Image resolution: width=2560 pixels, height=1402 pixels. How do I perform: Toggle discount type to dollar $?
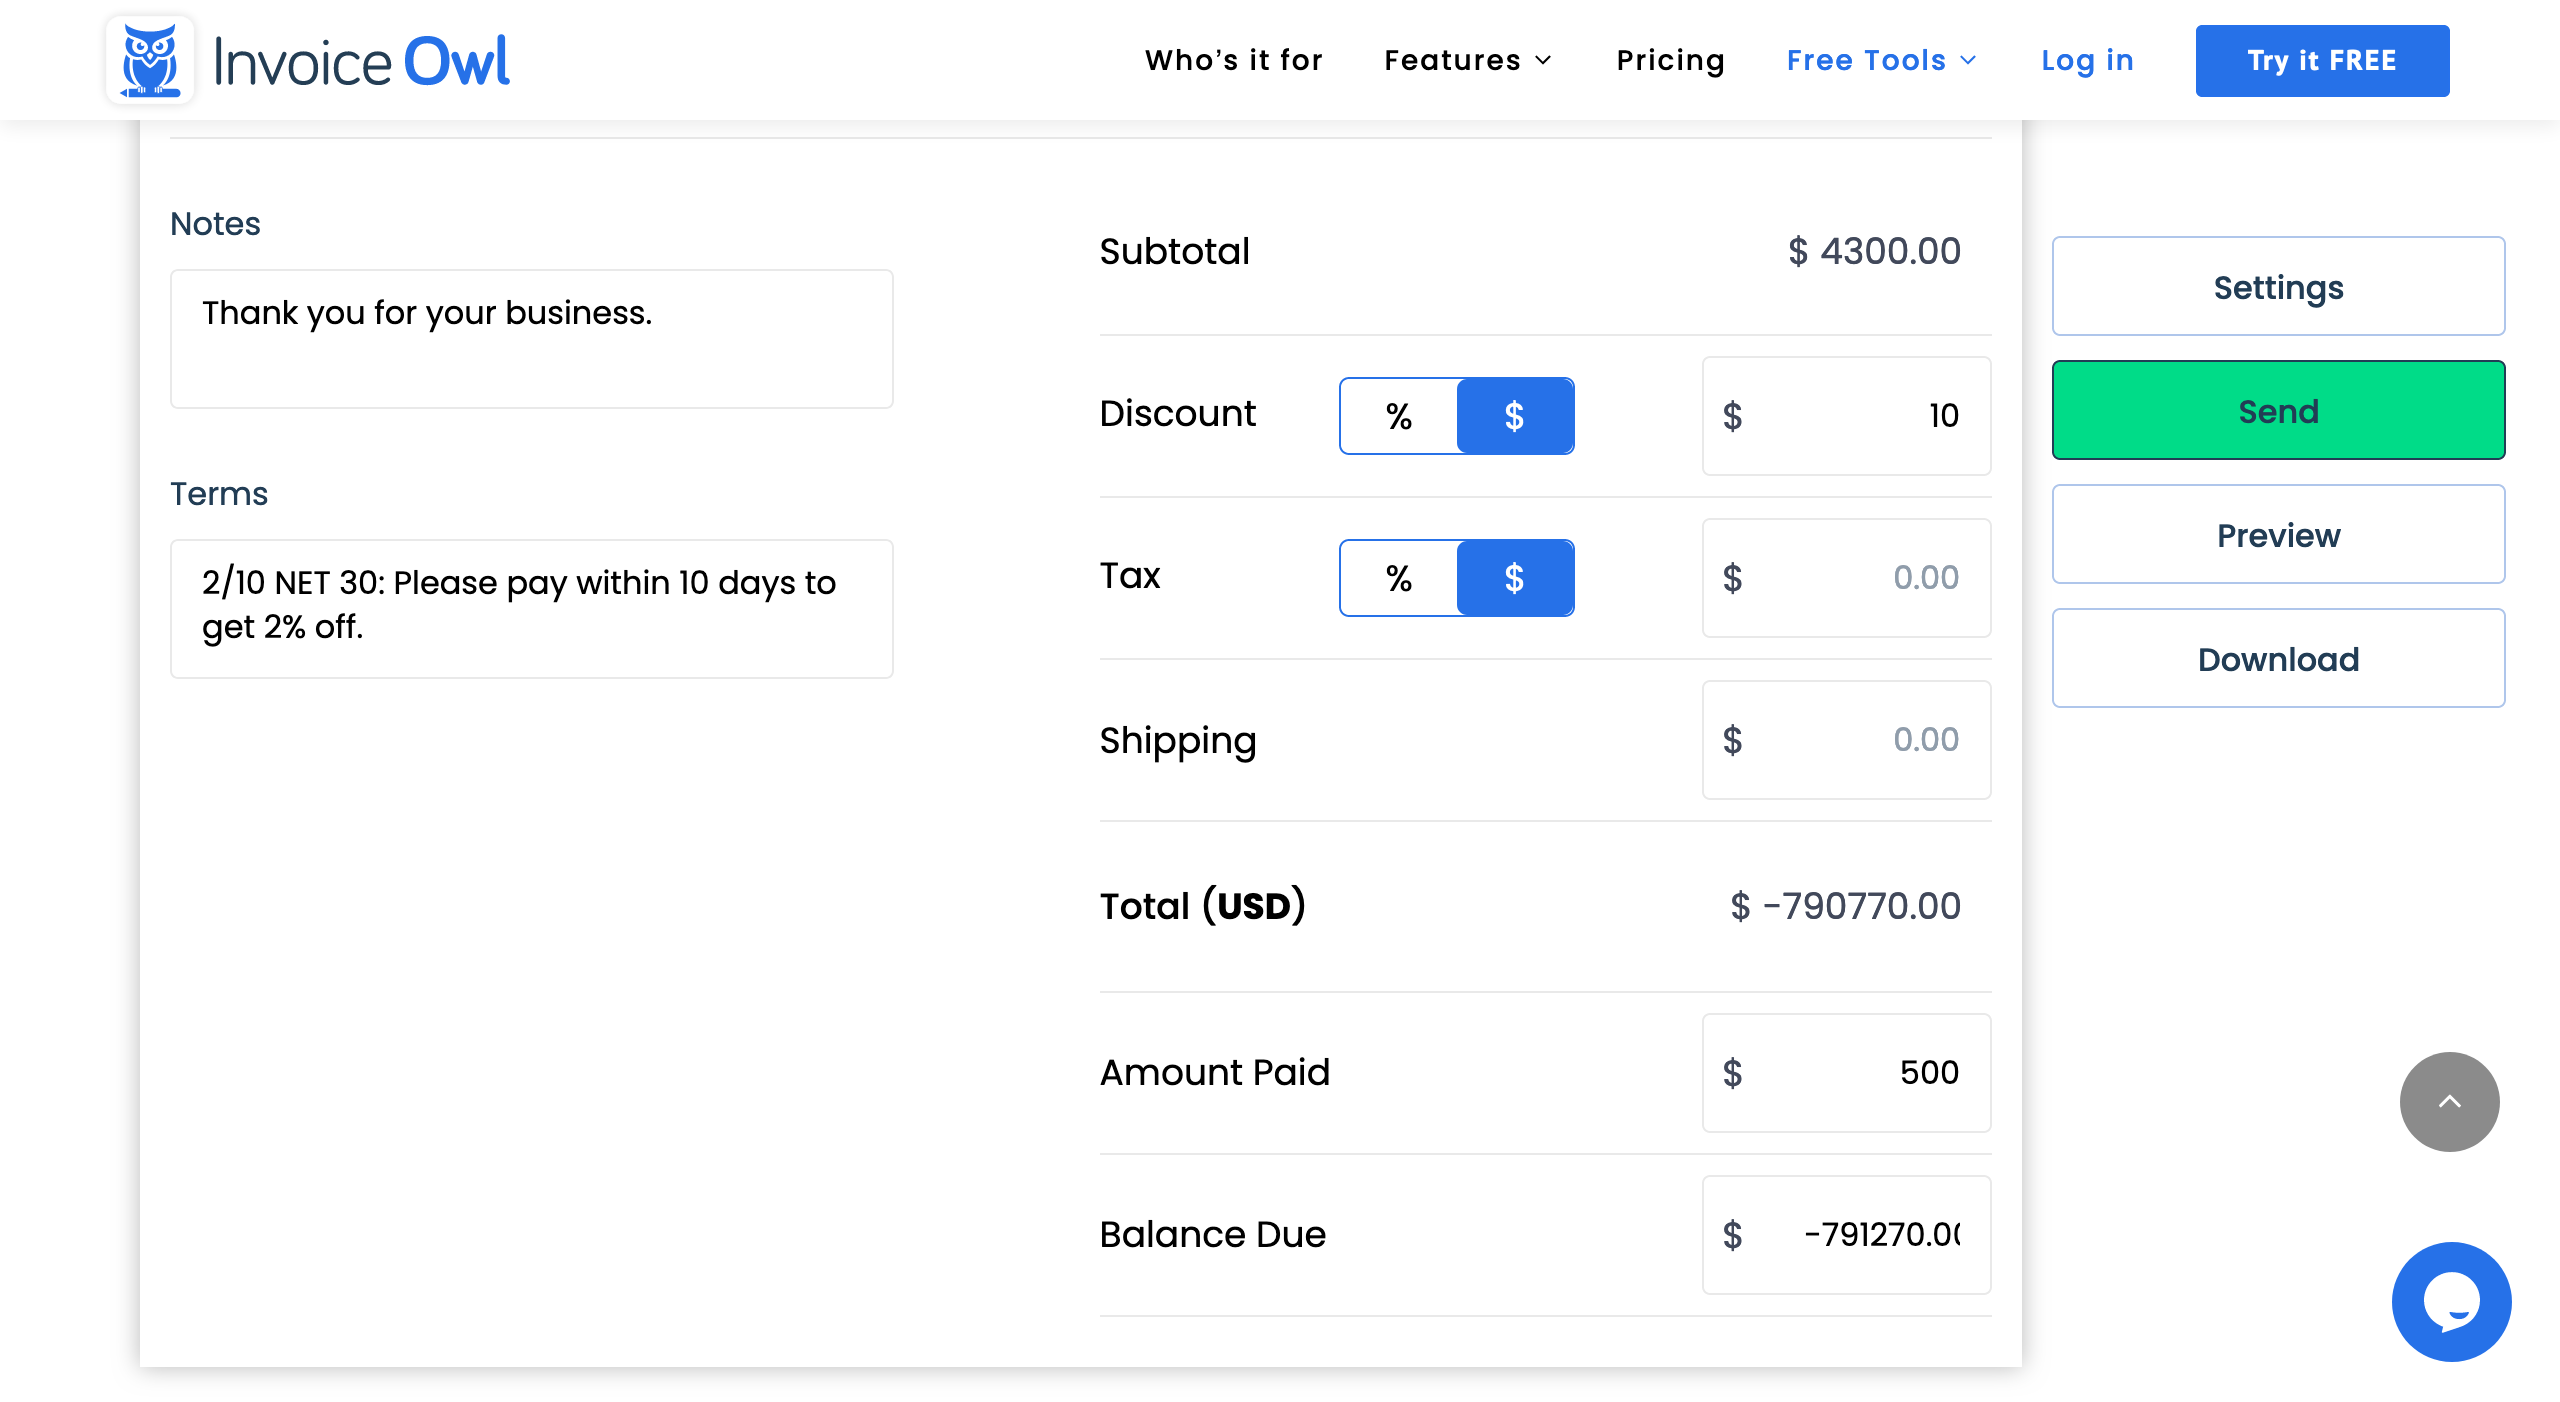tap(1514, 414)
